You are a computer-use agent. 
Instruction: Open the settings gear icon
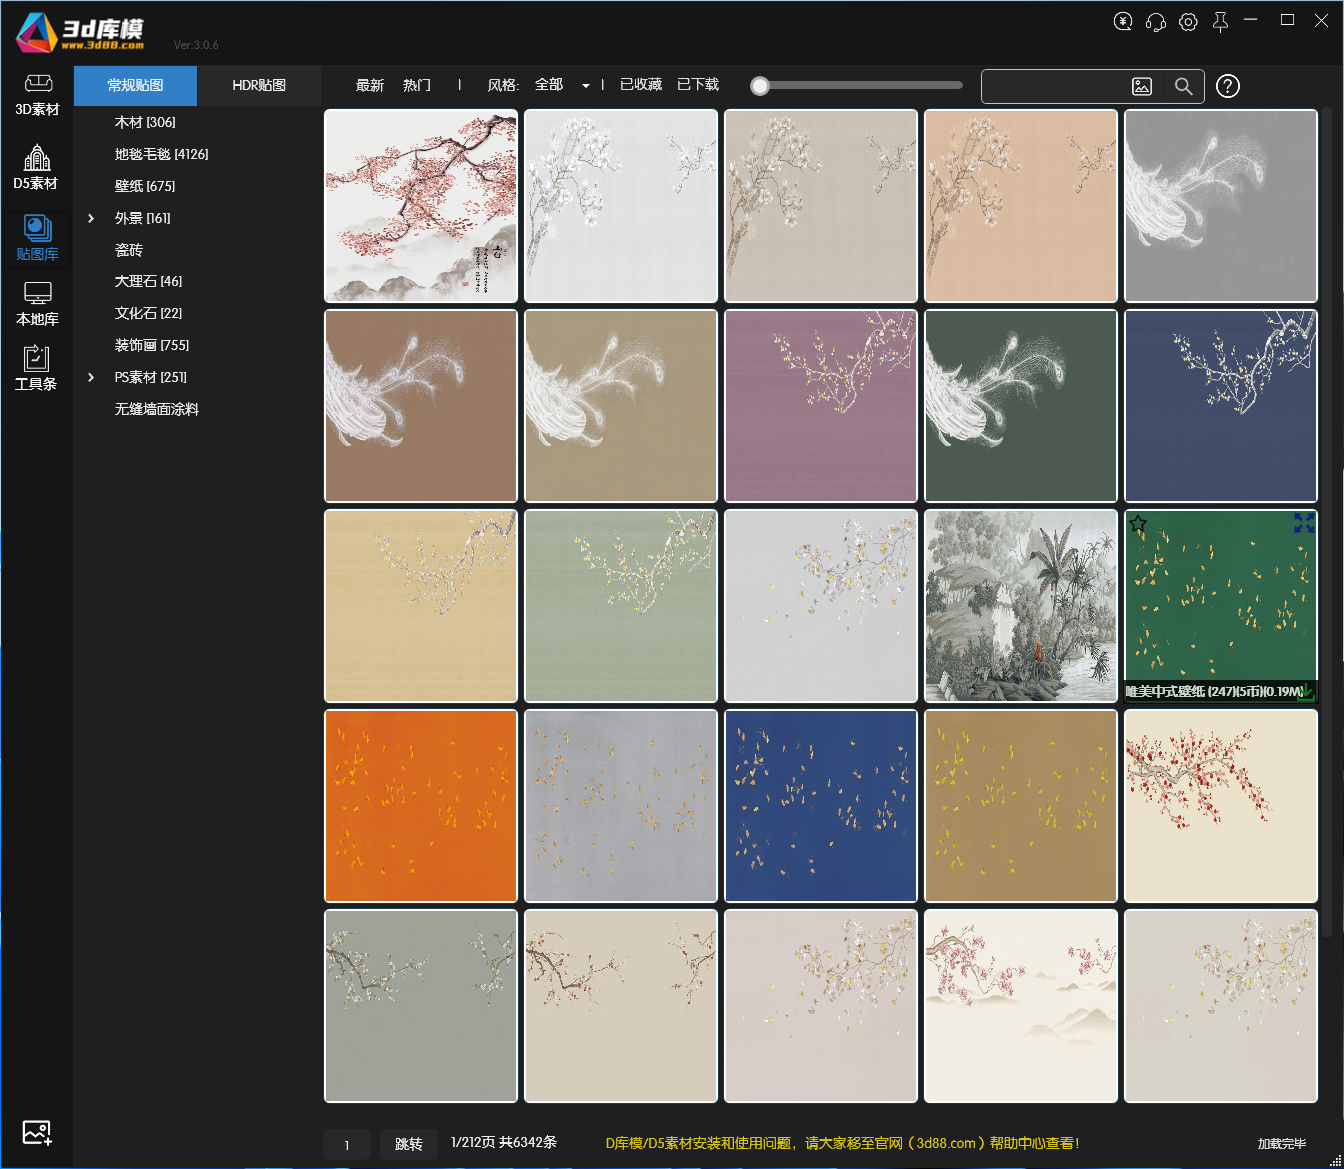pos(1188,22)
